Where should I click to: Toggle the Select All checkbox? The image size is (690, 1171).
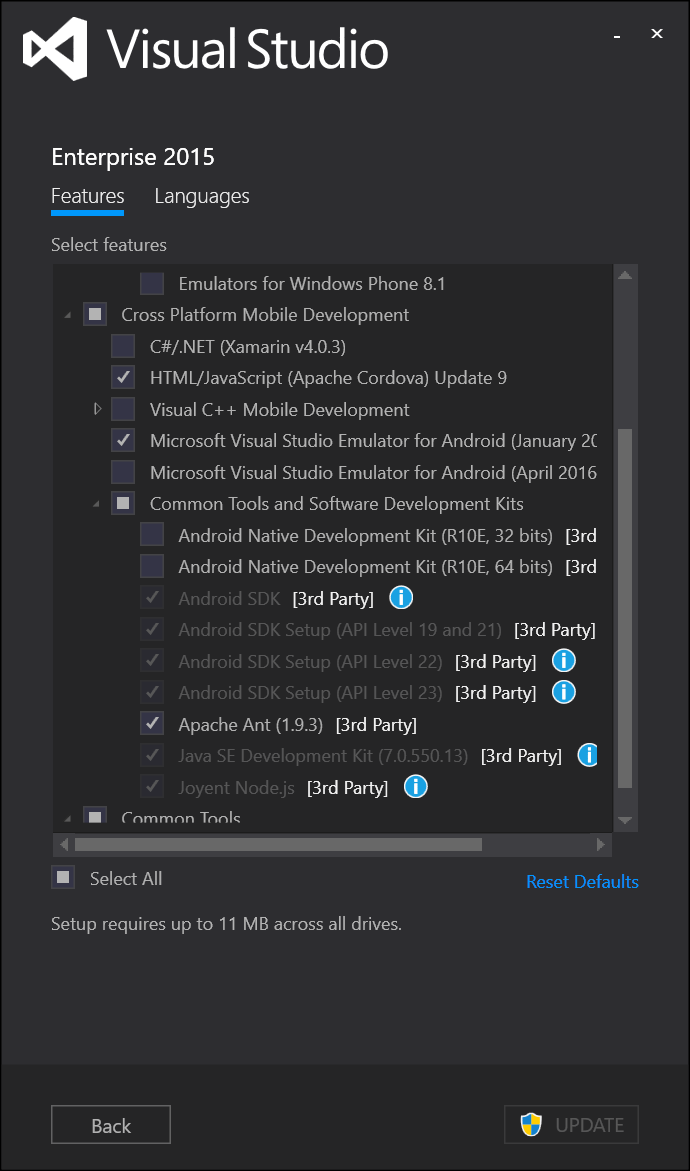tap(64, 878)
